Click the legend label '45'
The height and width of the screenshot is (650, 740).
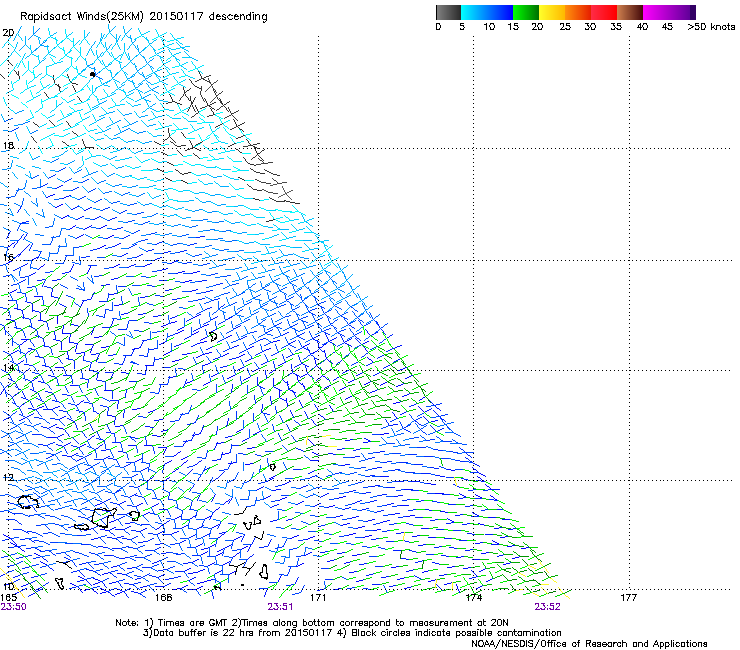coord(667,27)
